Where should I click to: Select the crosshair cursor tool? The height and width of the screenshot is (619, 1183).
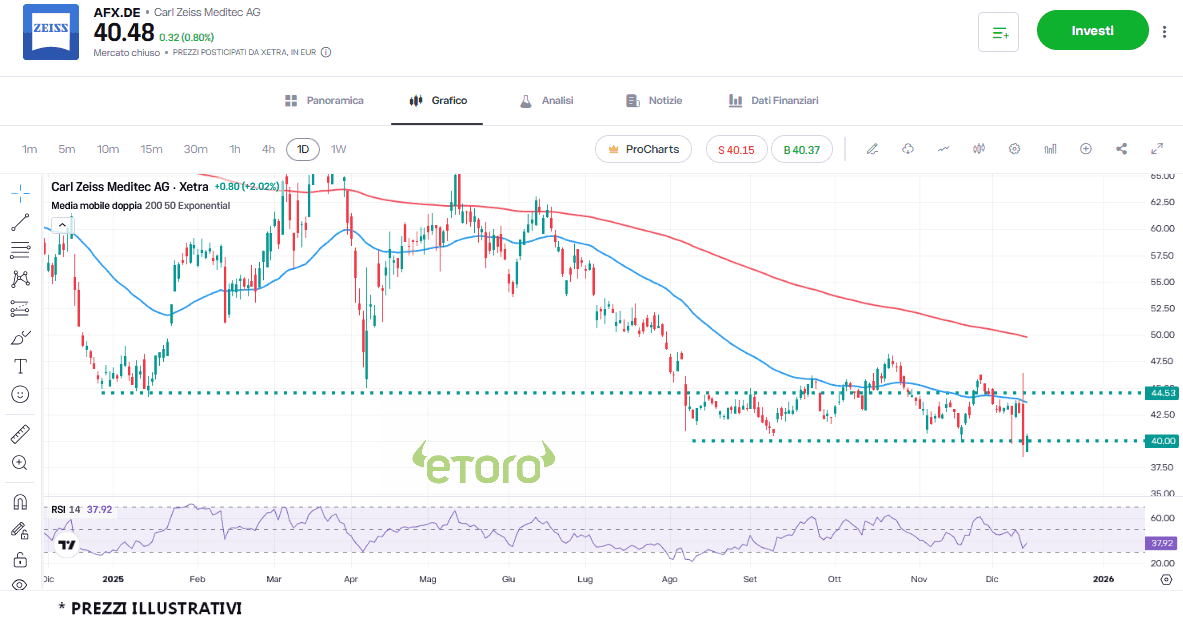tap(20, 192)
